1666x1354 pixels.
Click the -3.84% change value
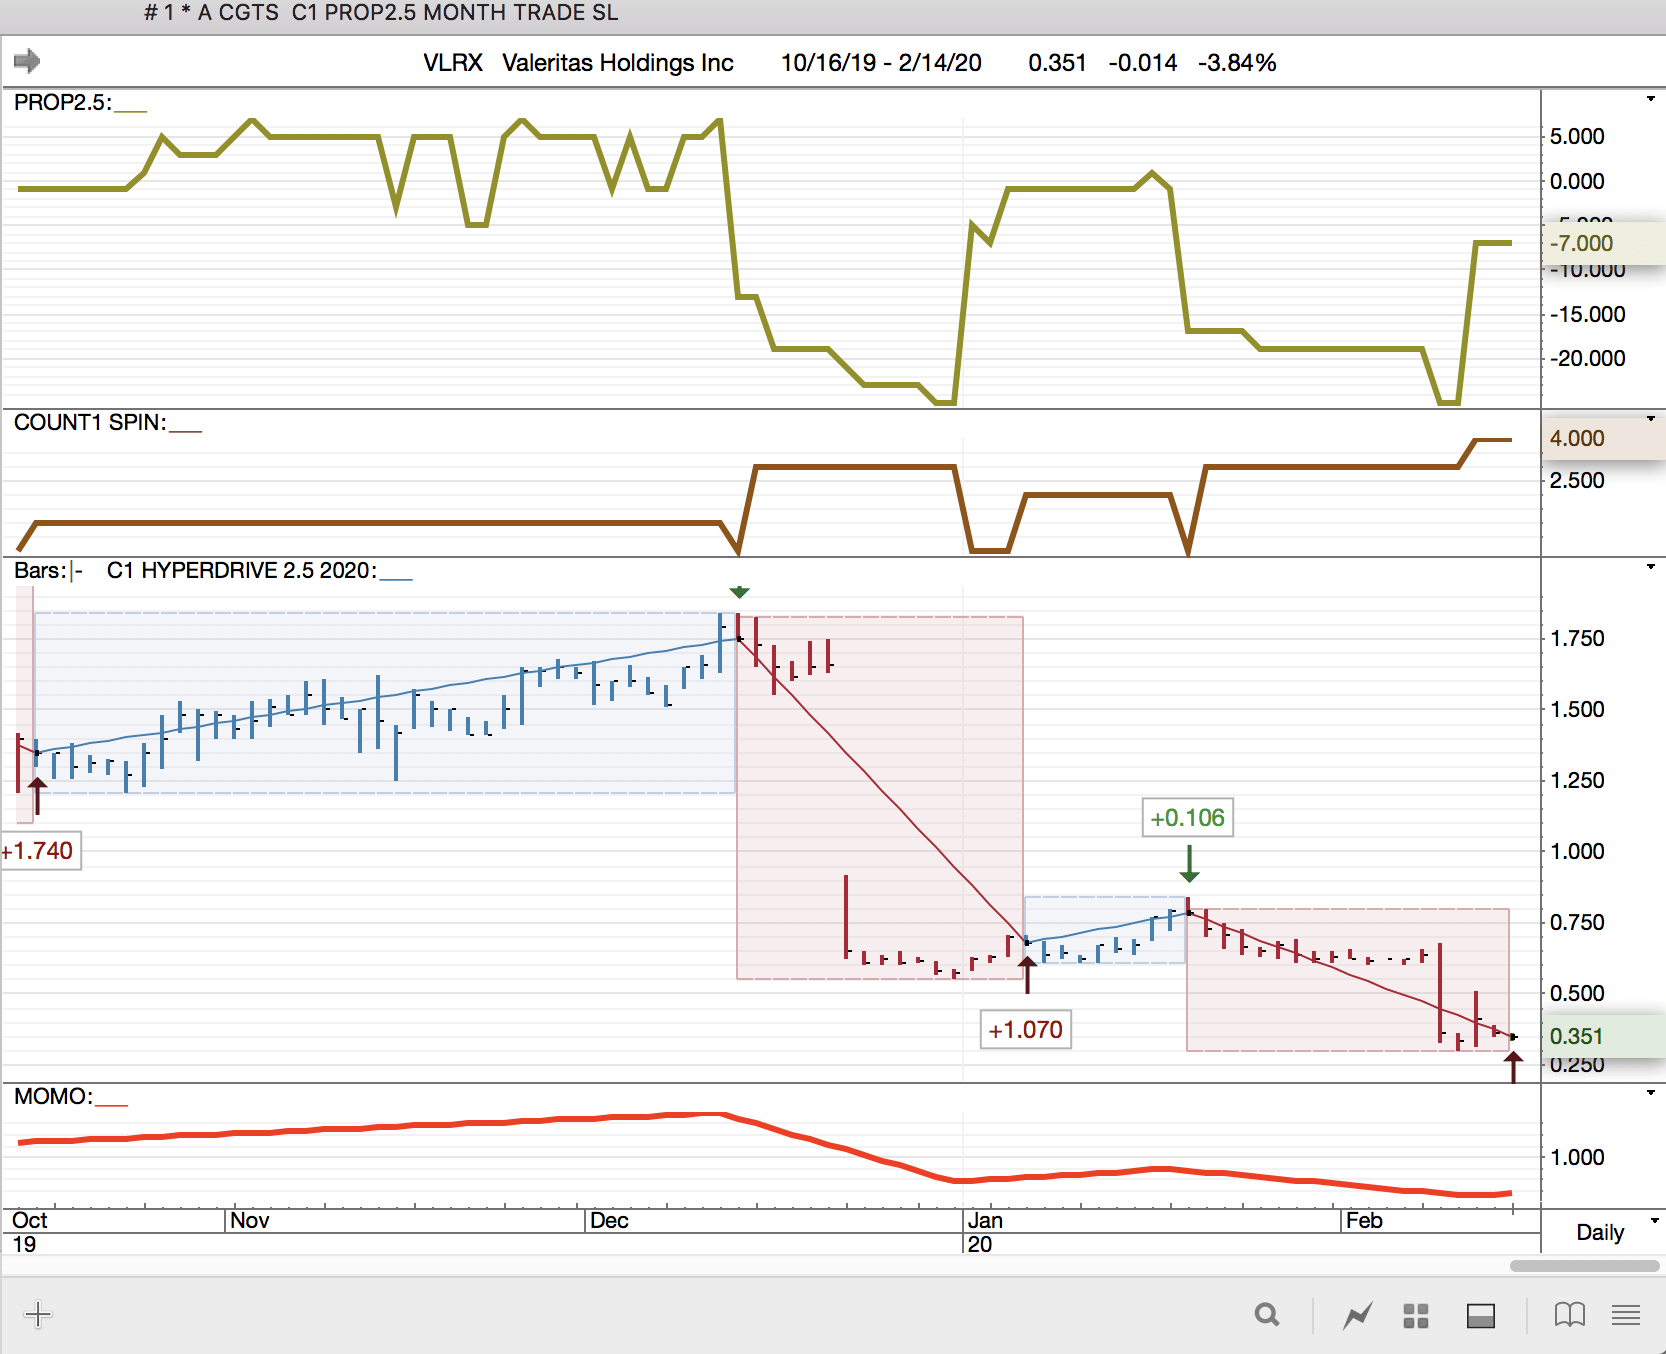coord(1237,62)
